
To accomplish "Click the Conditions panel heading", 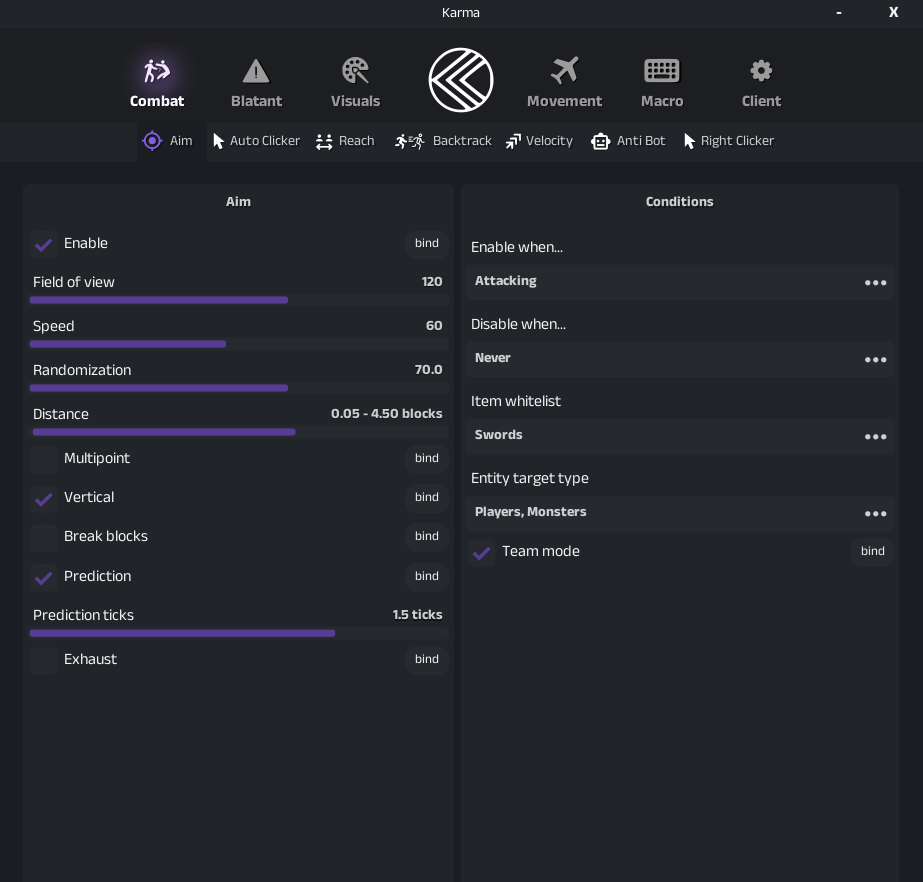I will coord(679,202).
